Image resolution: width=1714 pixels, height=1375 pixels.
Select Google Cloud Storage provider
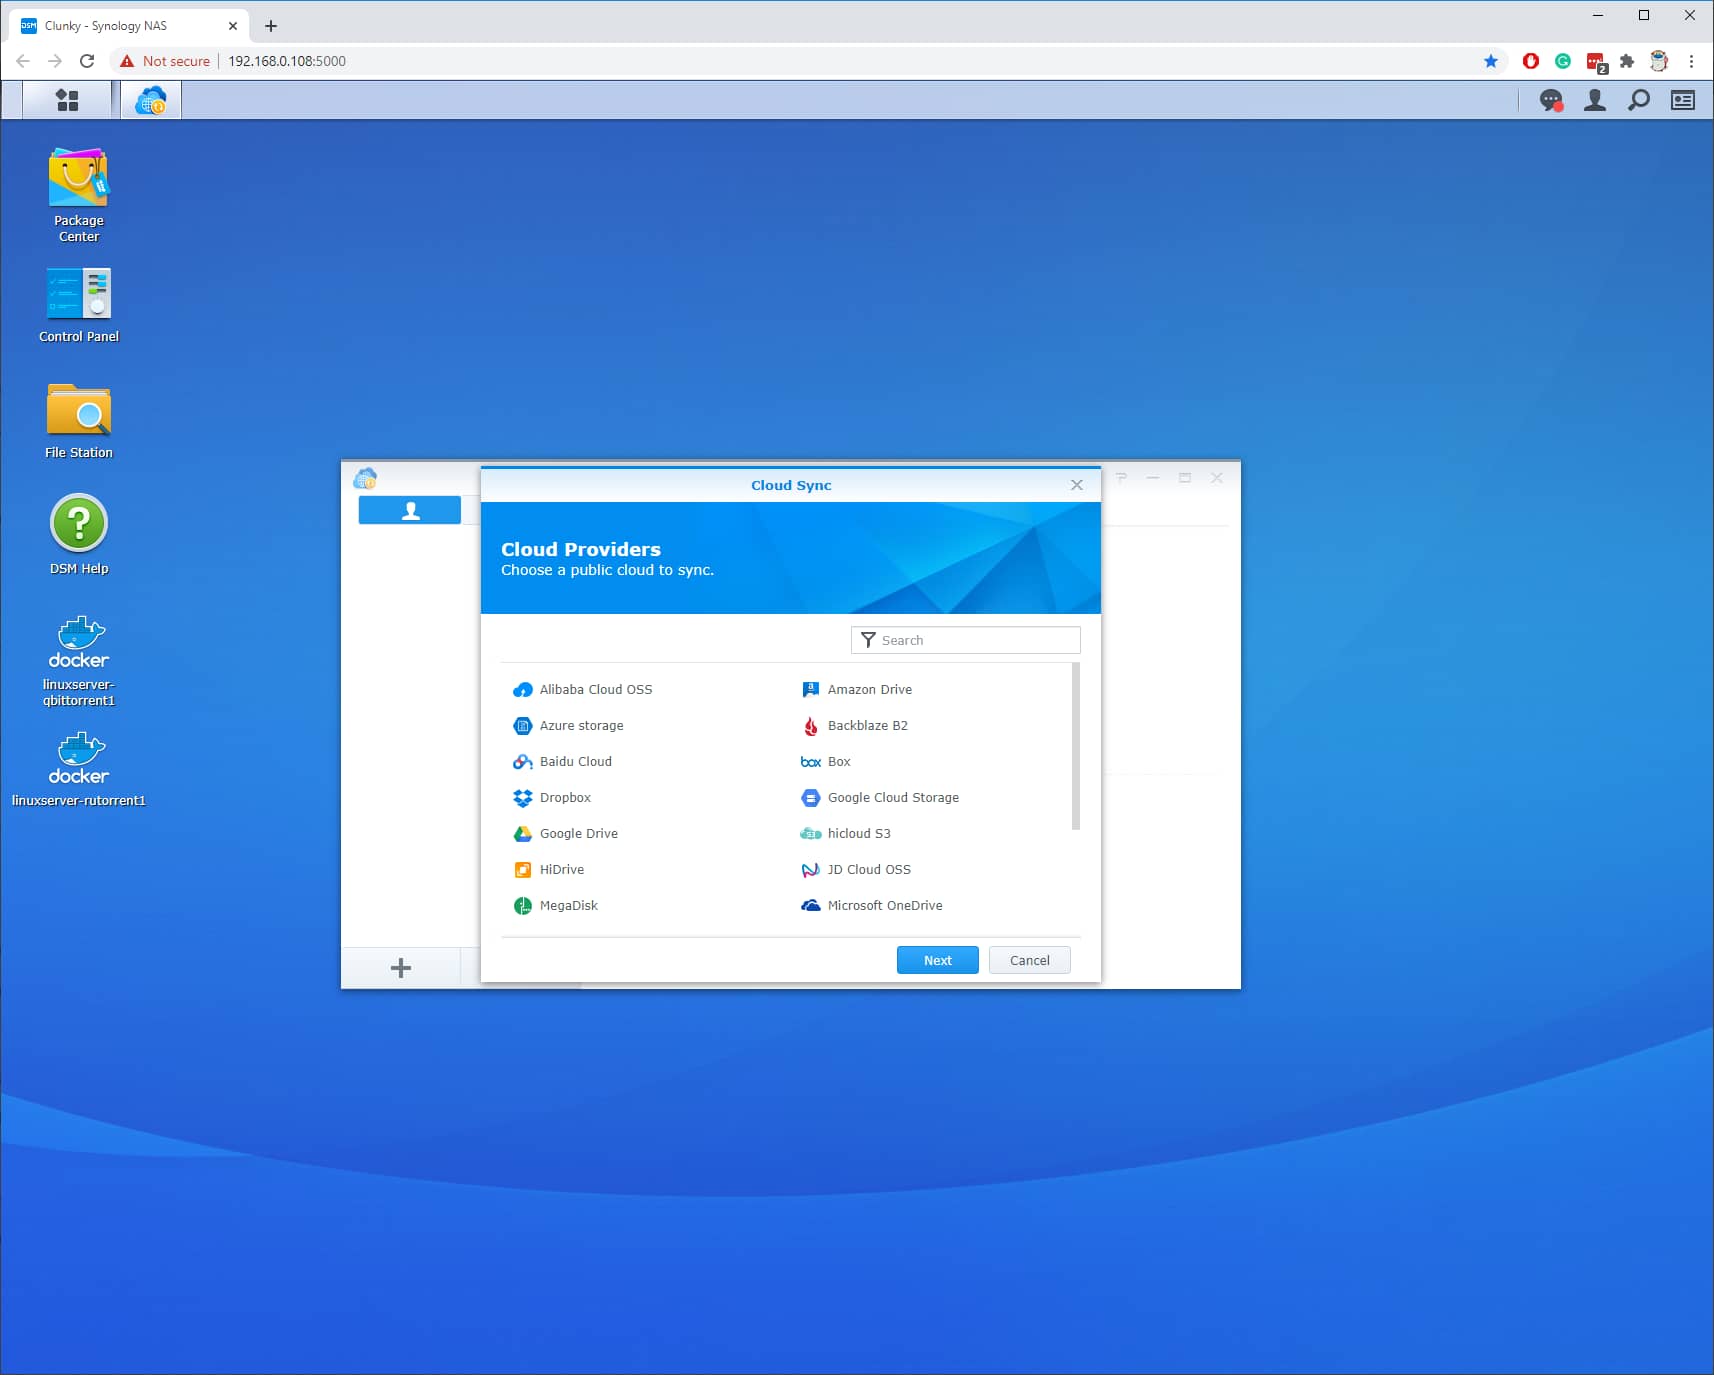(880, 797)
